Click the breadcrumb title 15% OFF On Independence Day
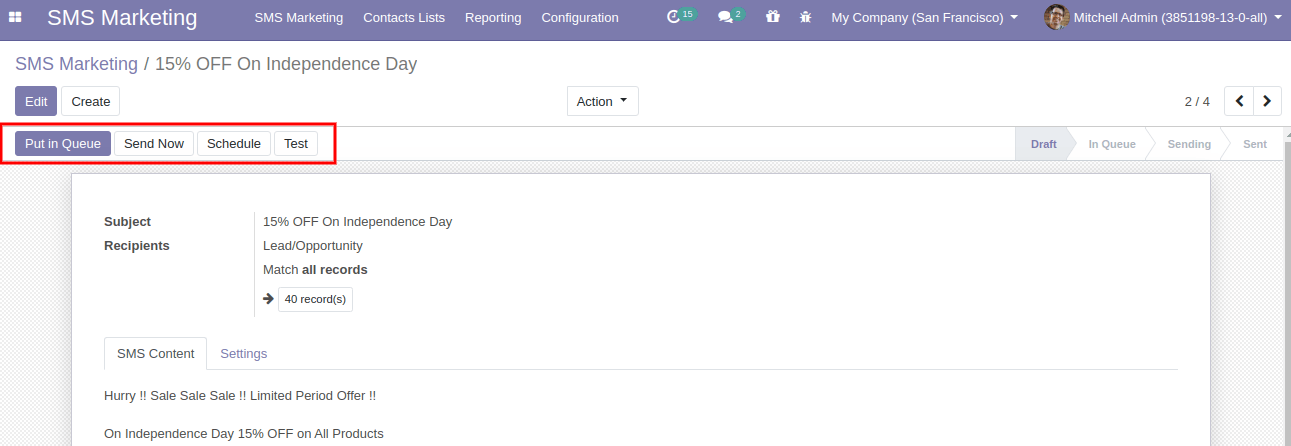 (x=286, y=64)
